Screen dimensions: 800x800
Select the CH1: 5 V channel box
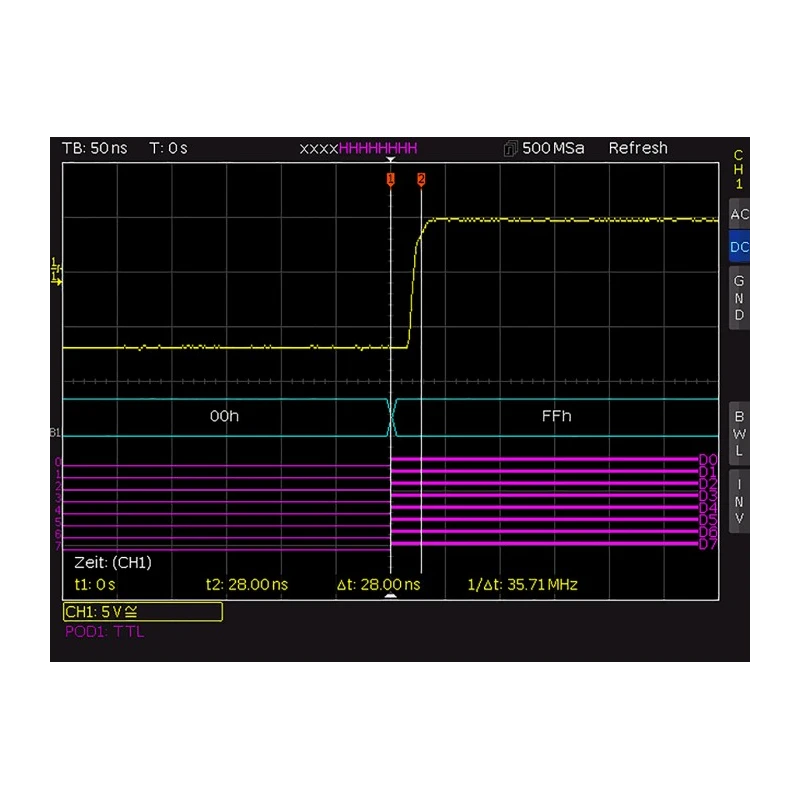tap(143, 612)
